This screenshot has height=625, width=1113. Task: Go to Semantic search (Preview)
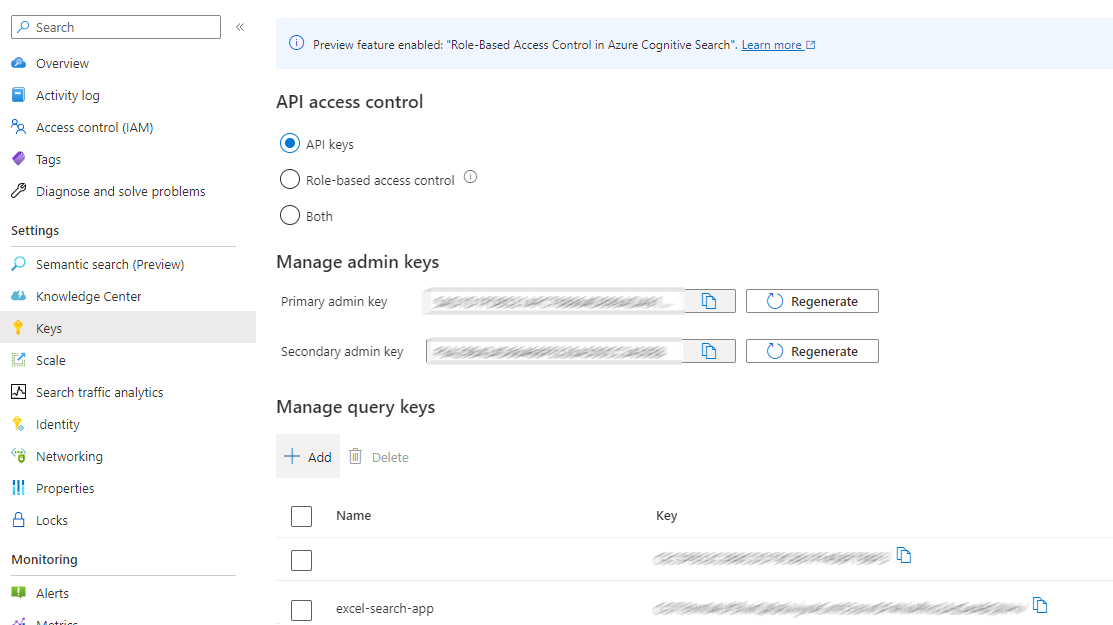(110, 264)
